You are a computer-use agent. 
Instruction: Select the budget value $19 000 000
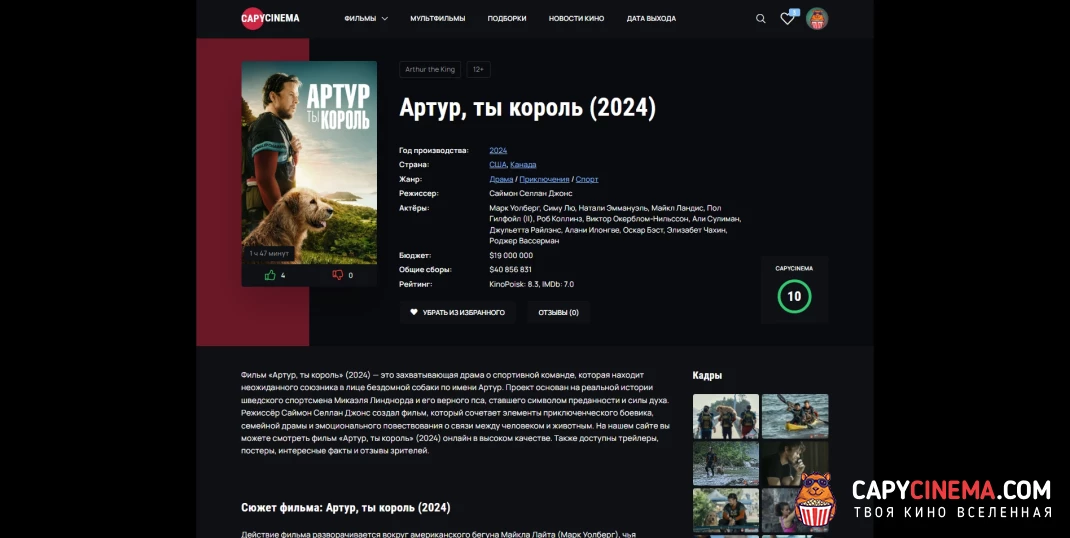click(x=511, y=255)
